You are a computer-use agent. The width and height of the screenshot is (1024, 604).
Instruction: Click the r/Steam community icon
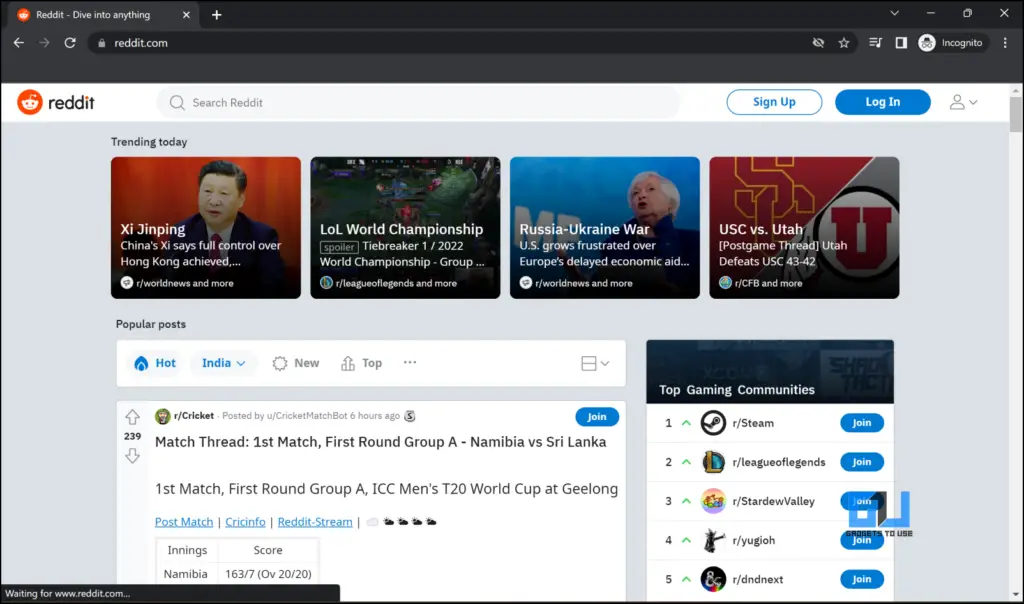(713, 422)
